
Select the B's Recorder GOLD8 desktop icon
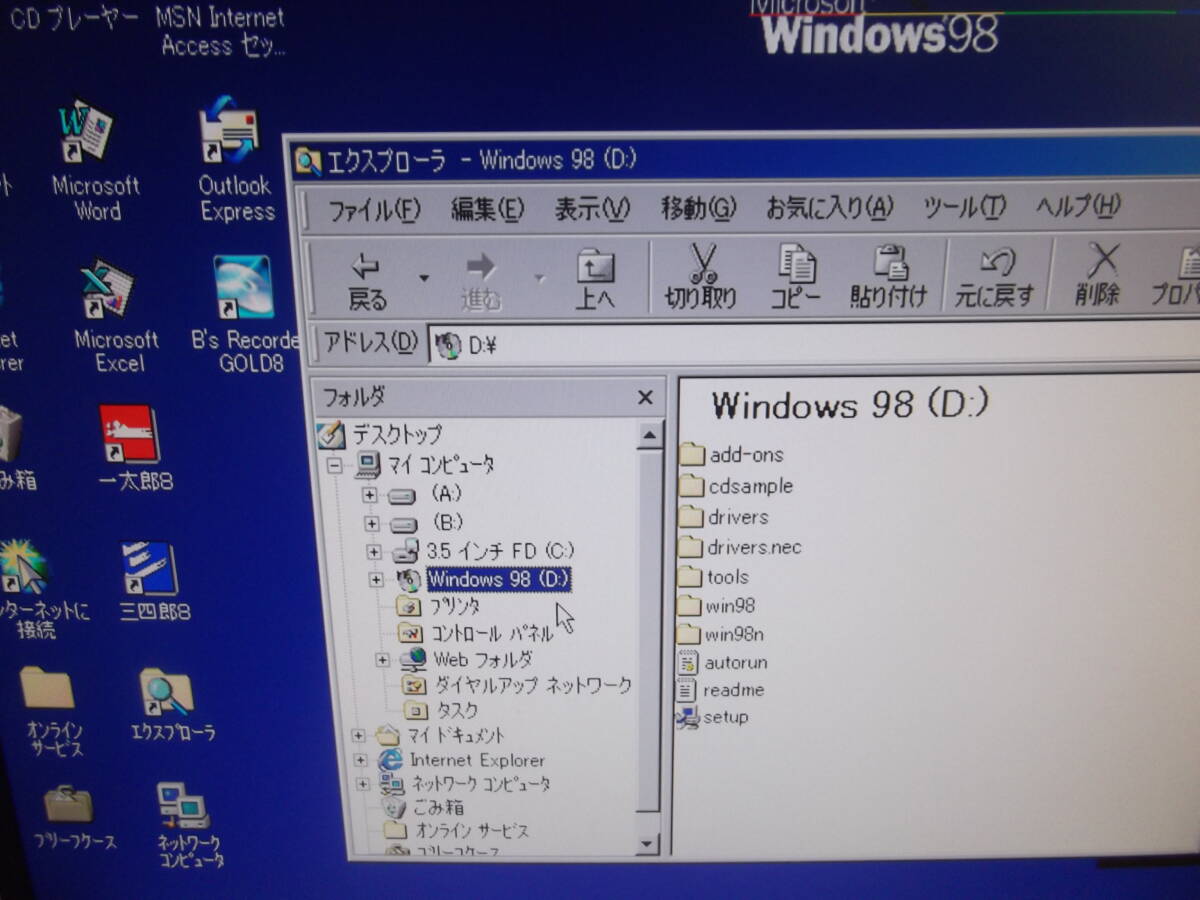[x=245, y=315]
